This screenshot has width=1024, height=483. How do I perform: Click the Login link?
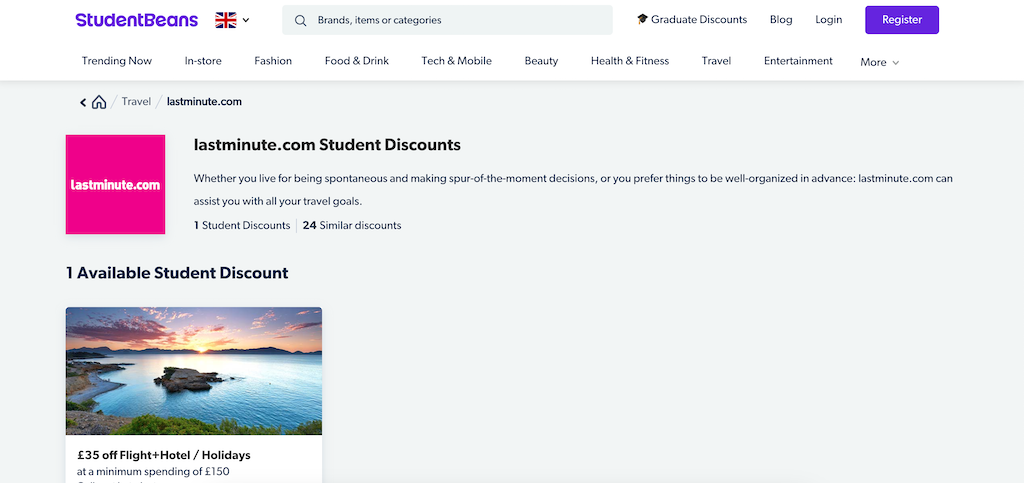click(x=829, y=20)
